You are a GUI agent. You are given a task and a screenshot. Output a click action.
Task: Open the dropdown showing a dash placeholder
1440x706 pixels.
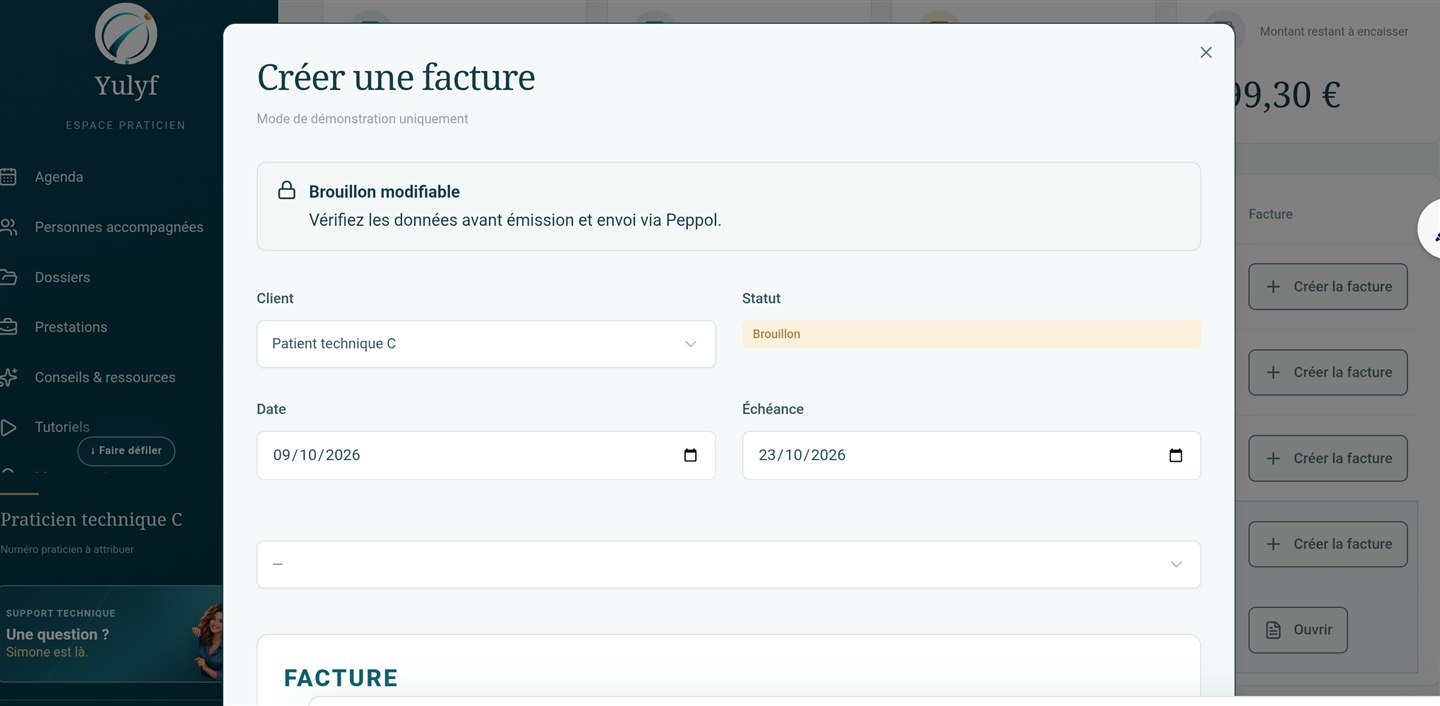(x=729, y=565)
